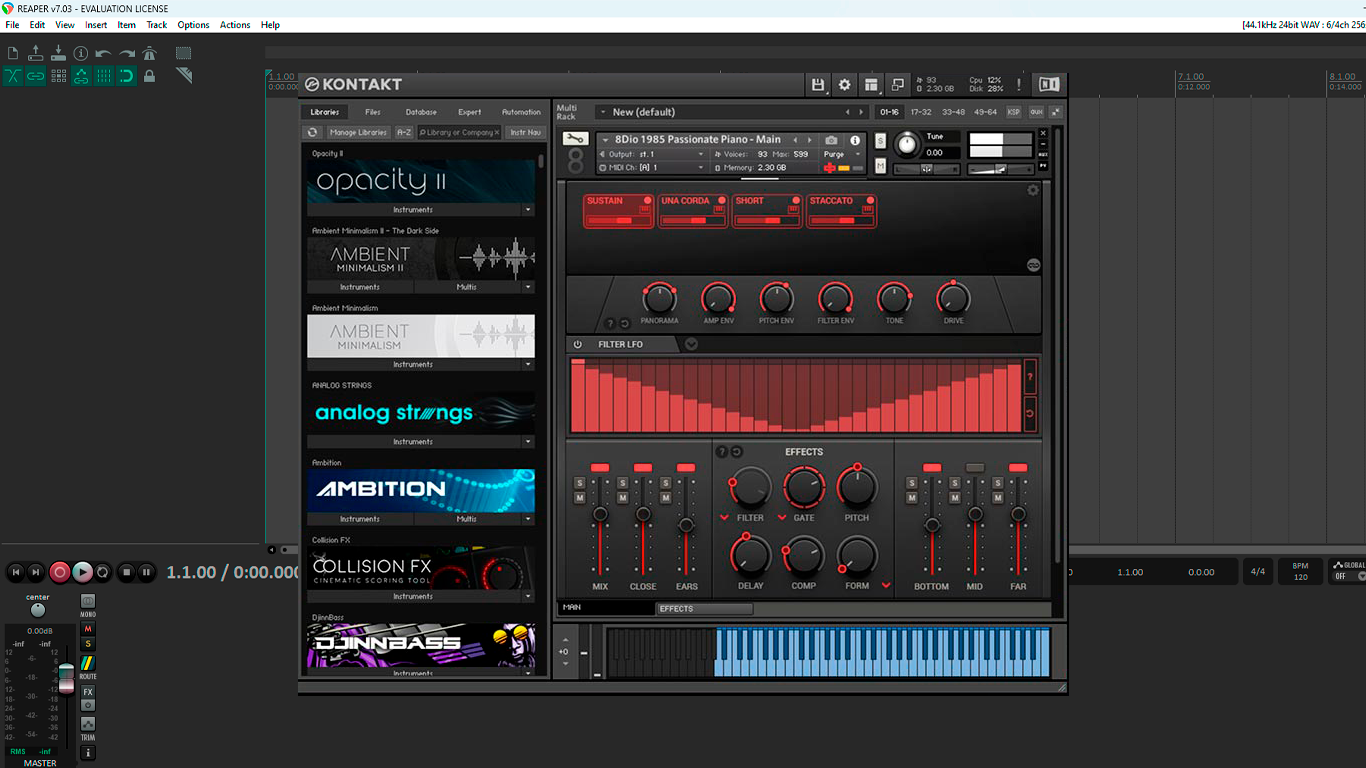This screenshot has width=1366, height=768.
Task: Switch to the EFFECTS tab at bottom
Action: pyautogui.click(x=704, y=608)
